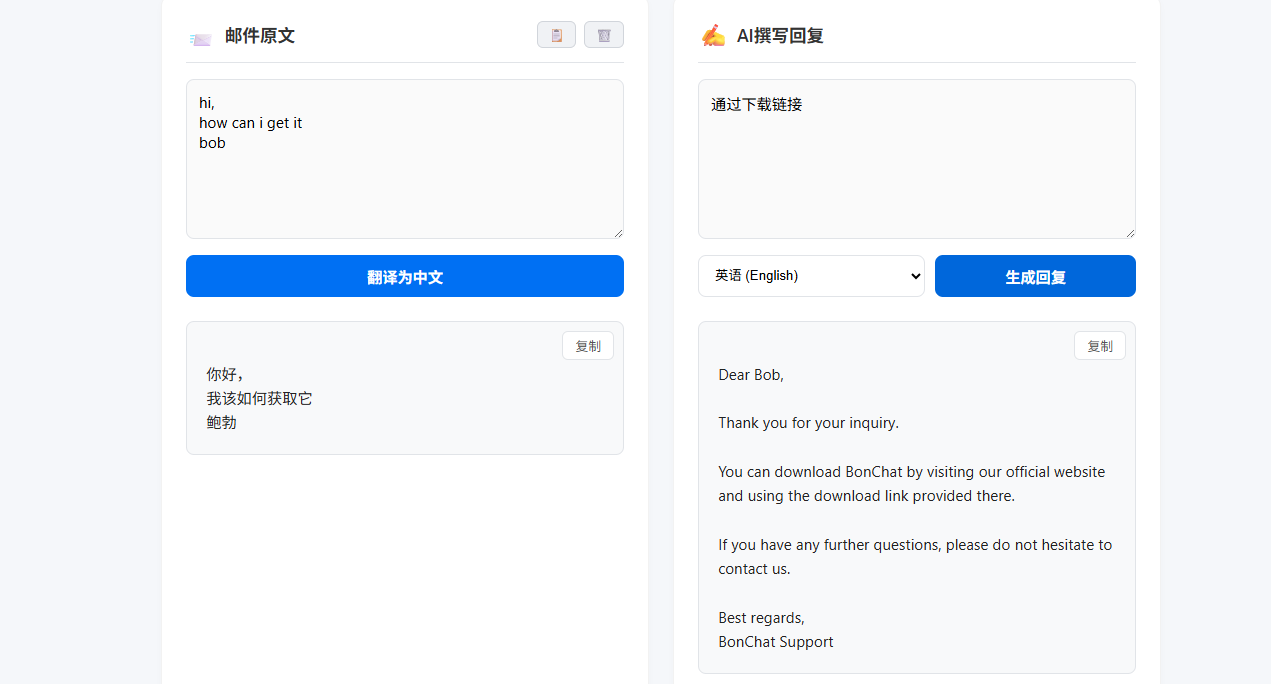Click the 'Best regards,' line in the reply
The image size is (1271, 684).
(761, 618)
